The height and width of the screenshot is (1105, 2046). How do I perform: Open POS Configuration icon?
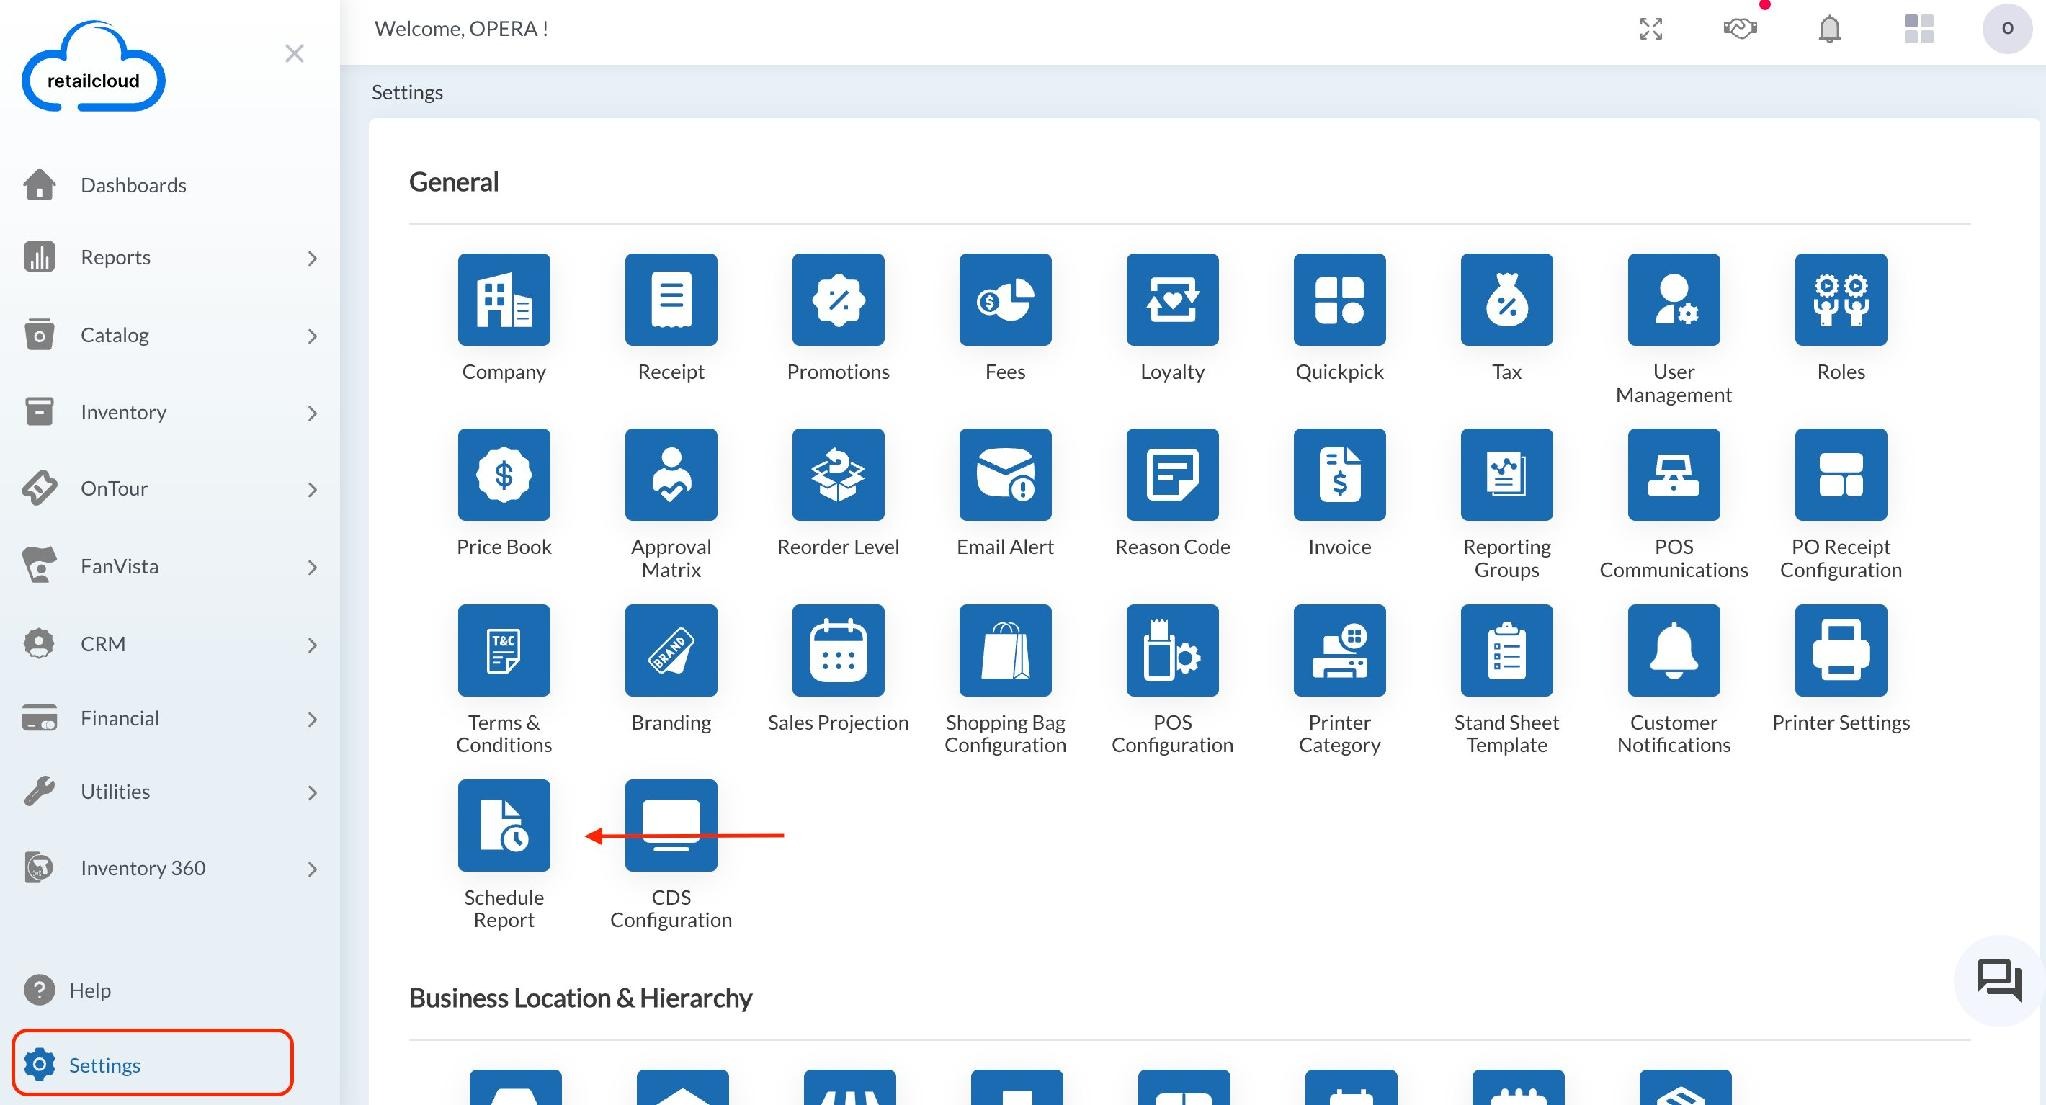pyautogui.click(x=1172, y=650)
